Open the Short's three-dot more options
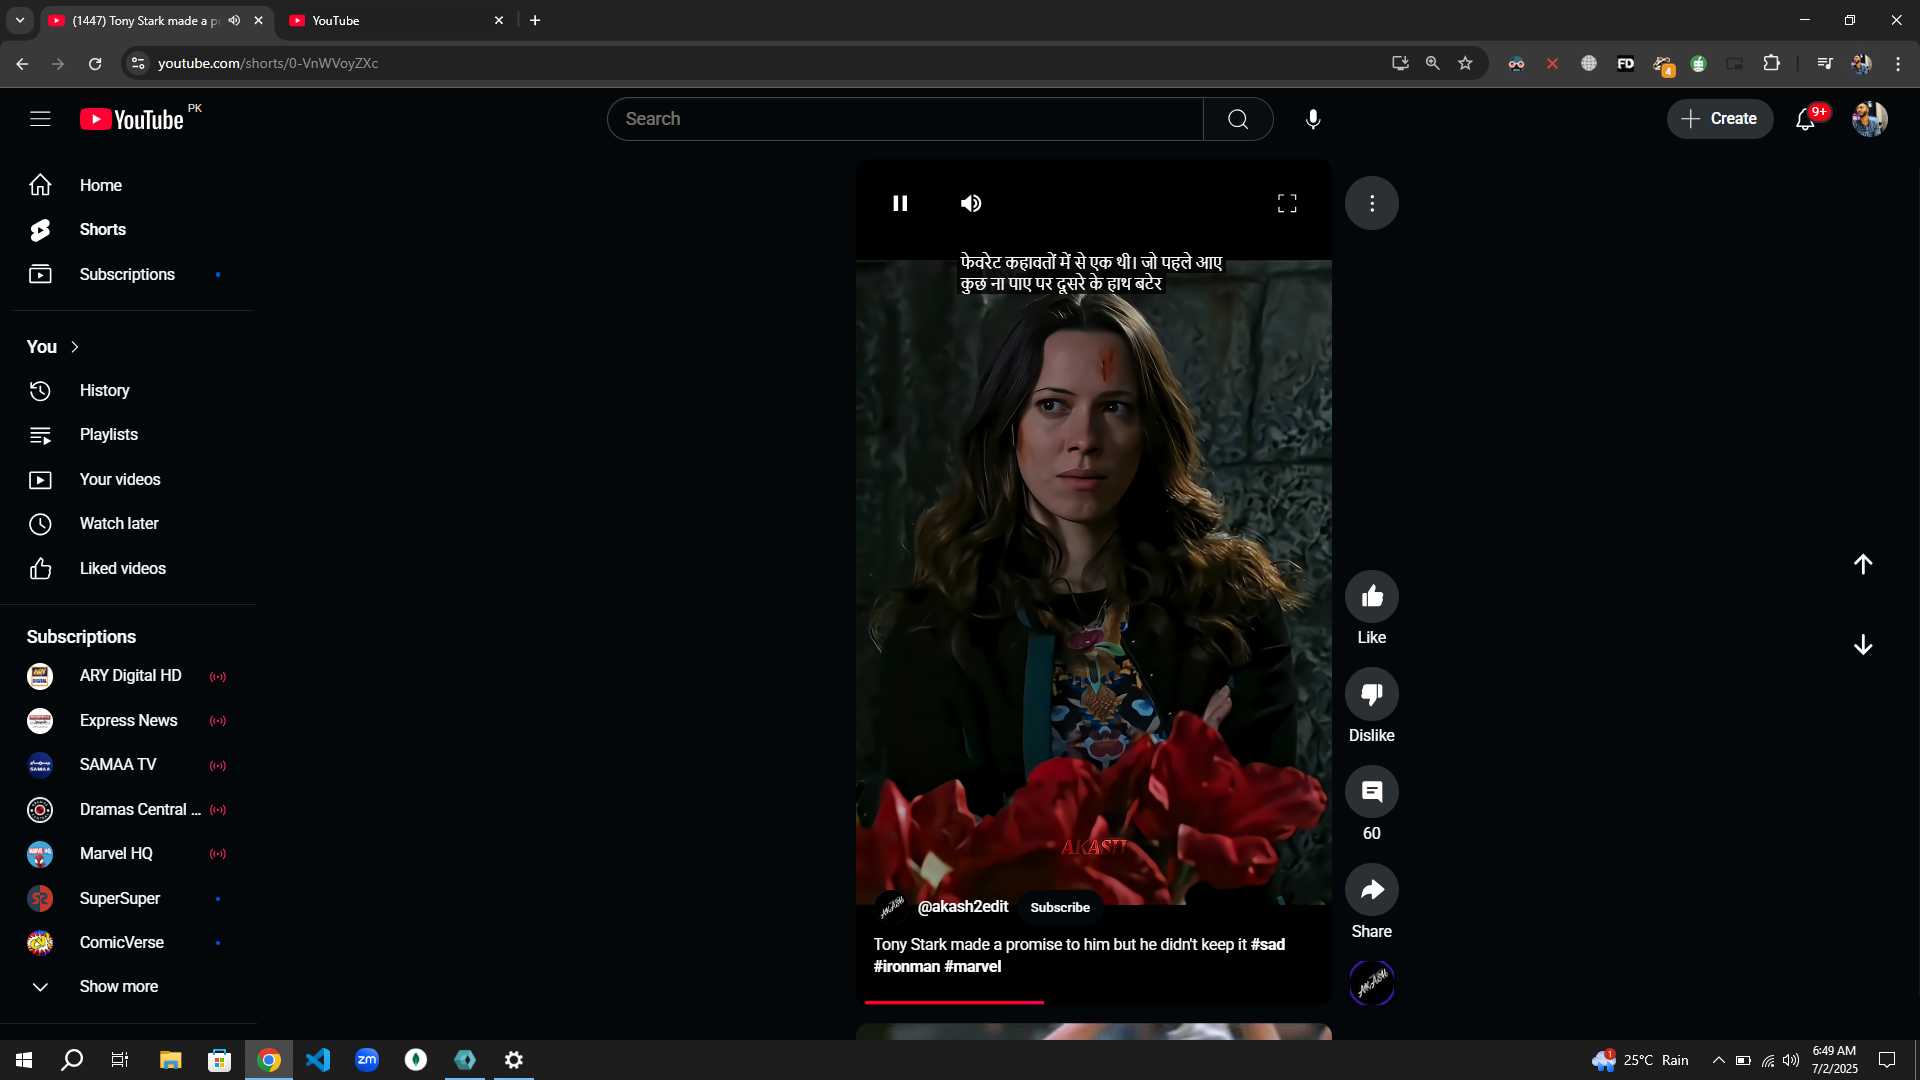 pyautogui.click(x=1372, y=203)
